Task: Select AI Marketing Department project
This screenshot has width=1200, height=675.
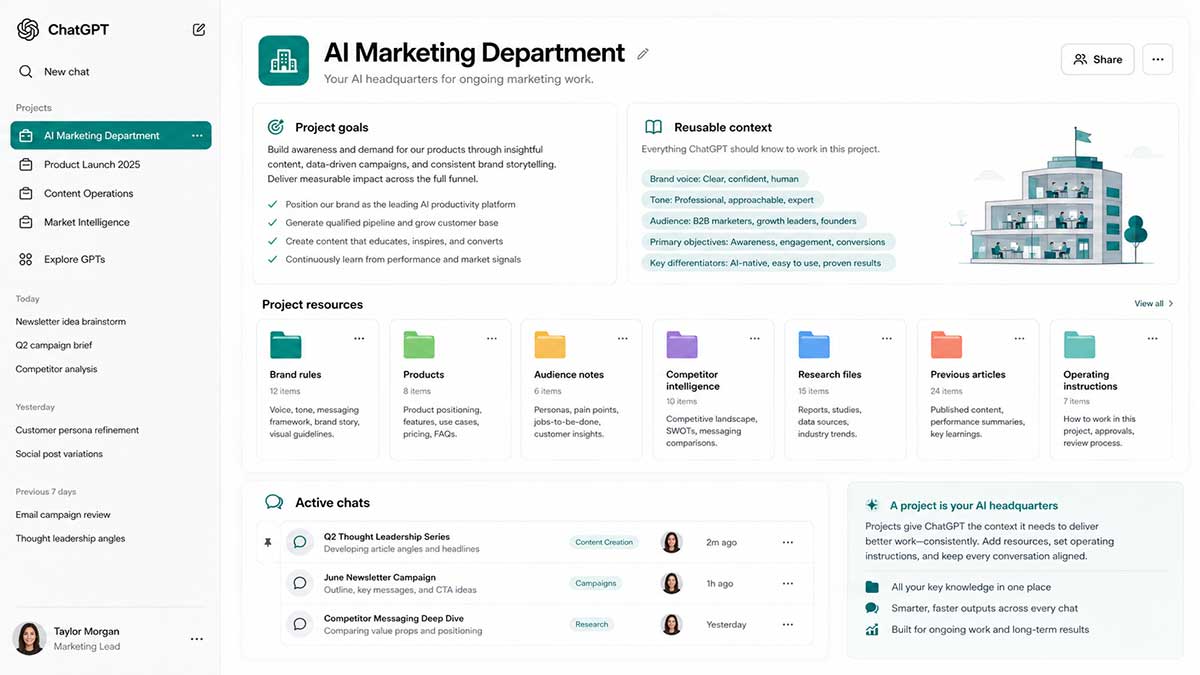Action: pos(111,136)
